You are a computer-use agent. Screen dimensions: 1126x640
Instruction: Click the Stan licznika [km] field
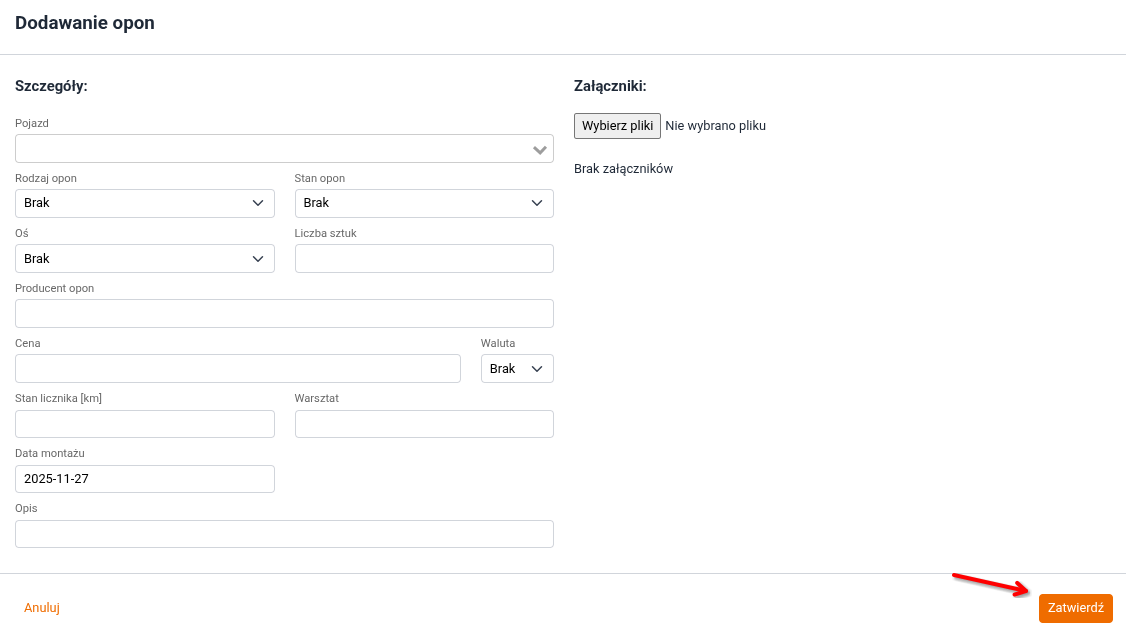[144, 424]
